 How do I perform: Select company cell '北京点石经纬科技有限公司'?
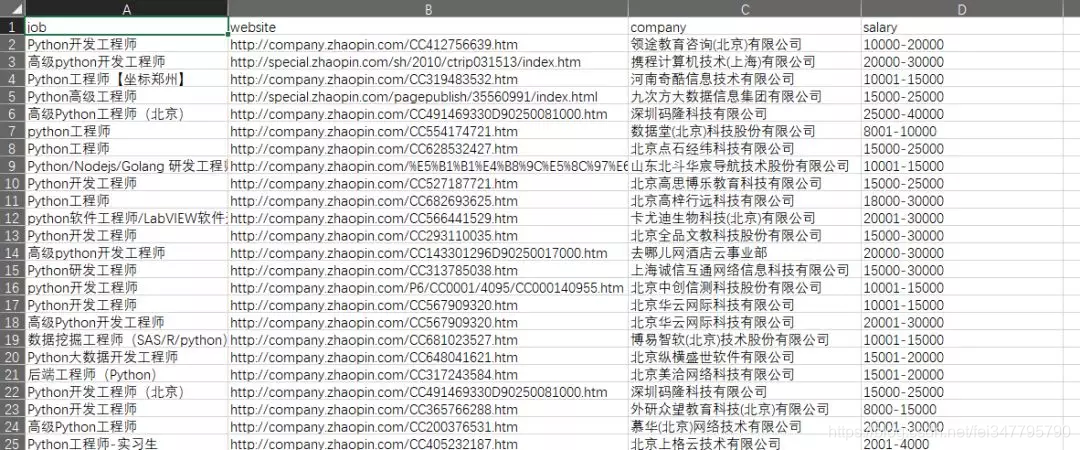click(745, 149)
